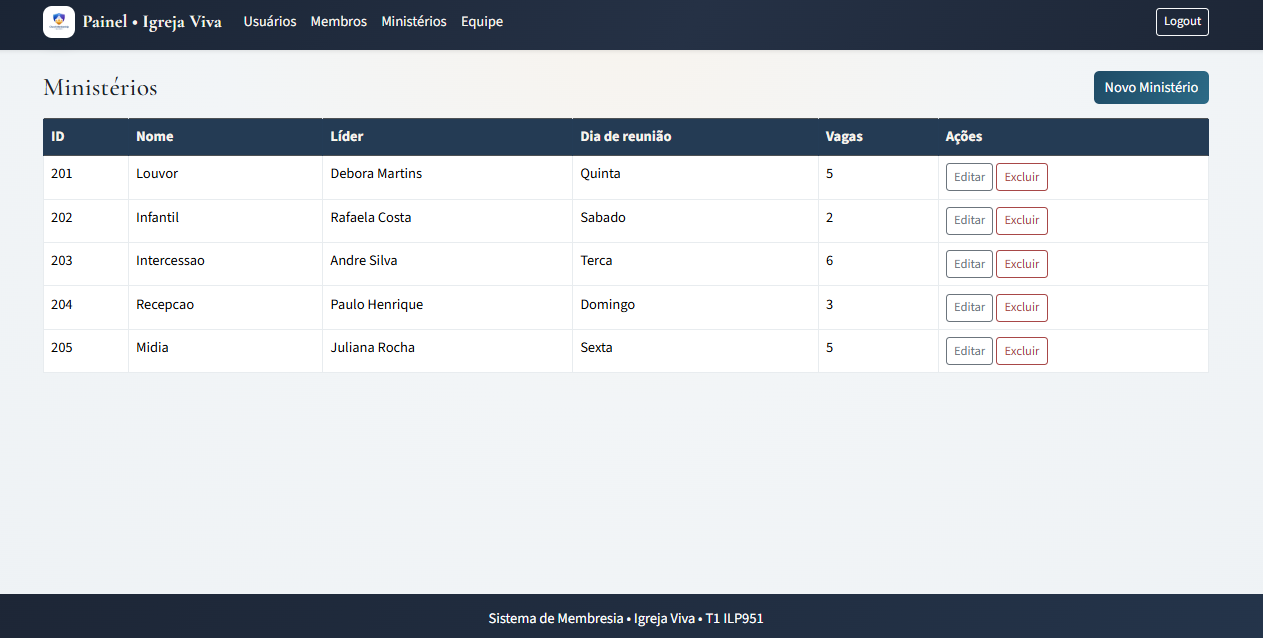1263x638 pixels.
Task: Edit the Intercessao ministry entry
Action: pyautogui.click(x=969, y=264)
